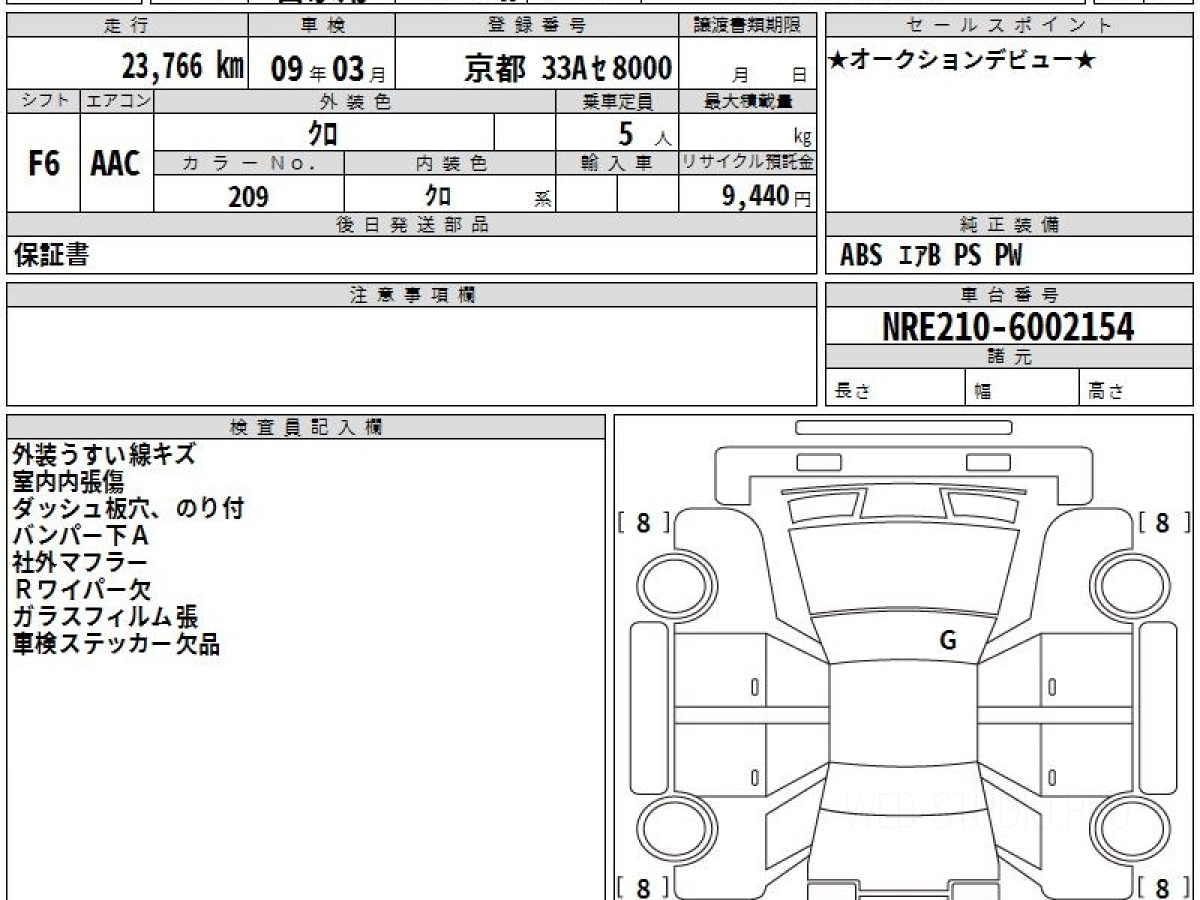1200x900 pixels.
Task: Click the [8] marker at the diagram's top right
Action: tap(1161, 521)
